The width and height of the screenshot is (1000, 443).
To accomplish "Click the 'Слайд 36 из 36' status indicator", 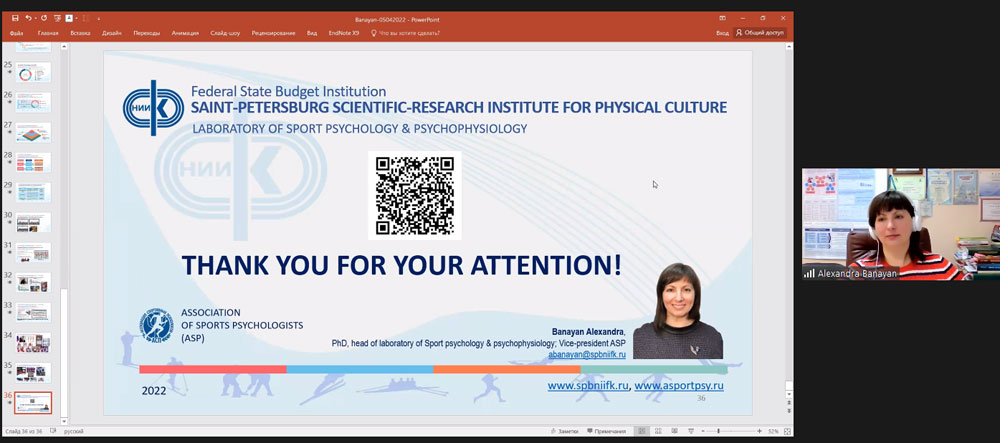I will pos(24,432).
